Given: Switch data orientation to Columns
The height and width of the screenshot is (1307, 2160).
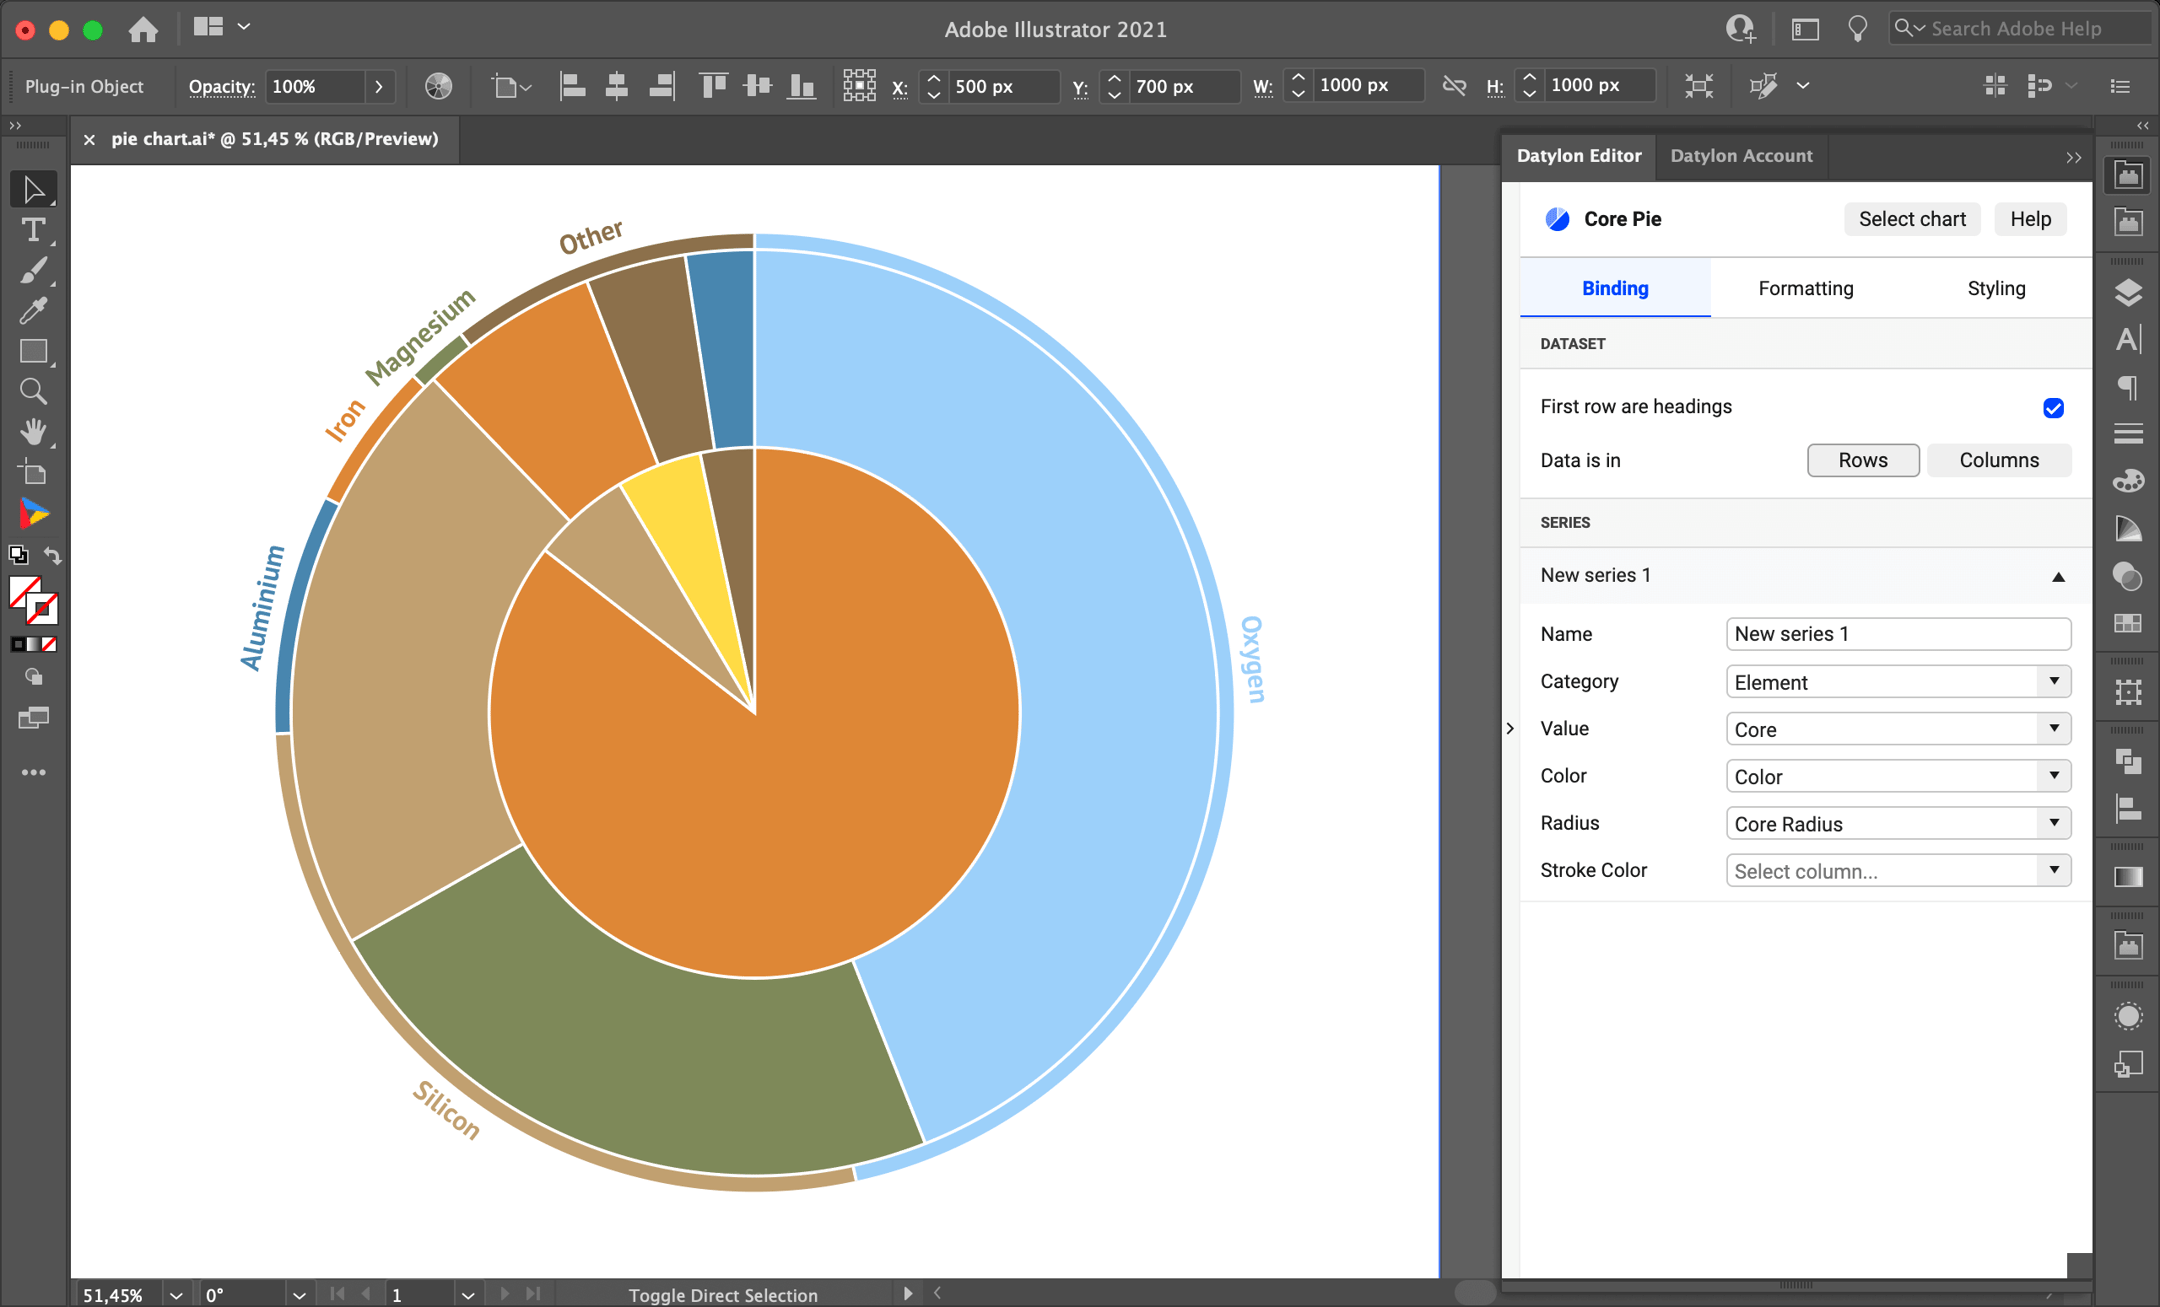Looking at the screenshot, I should point(1997,460).
